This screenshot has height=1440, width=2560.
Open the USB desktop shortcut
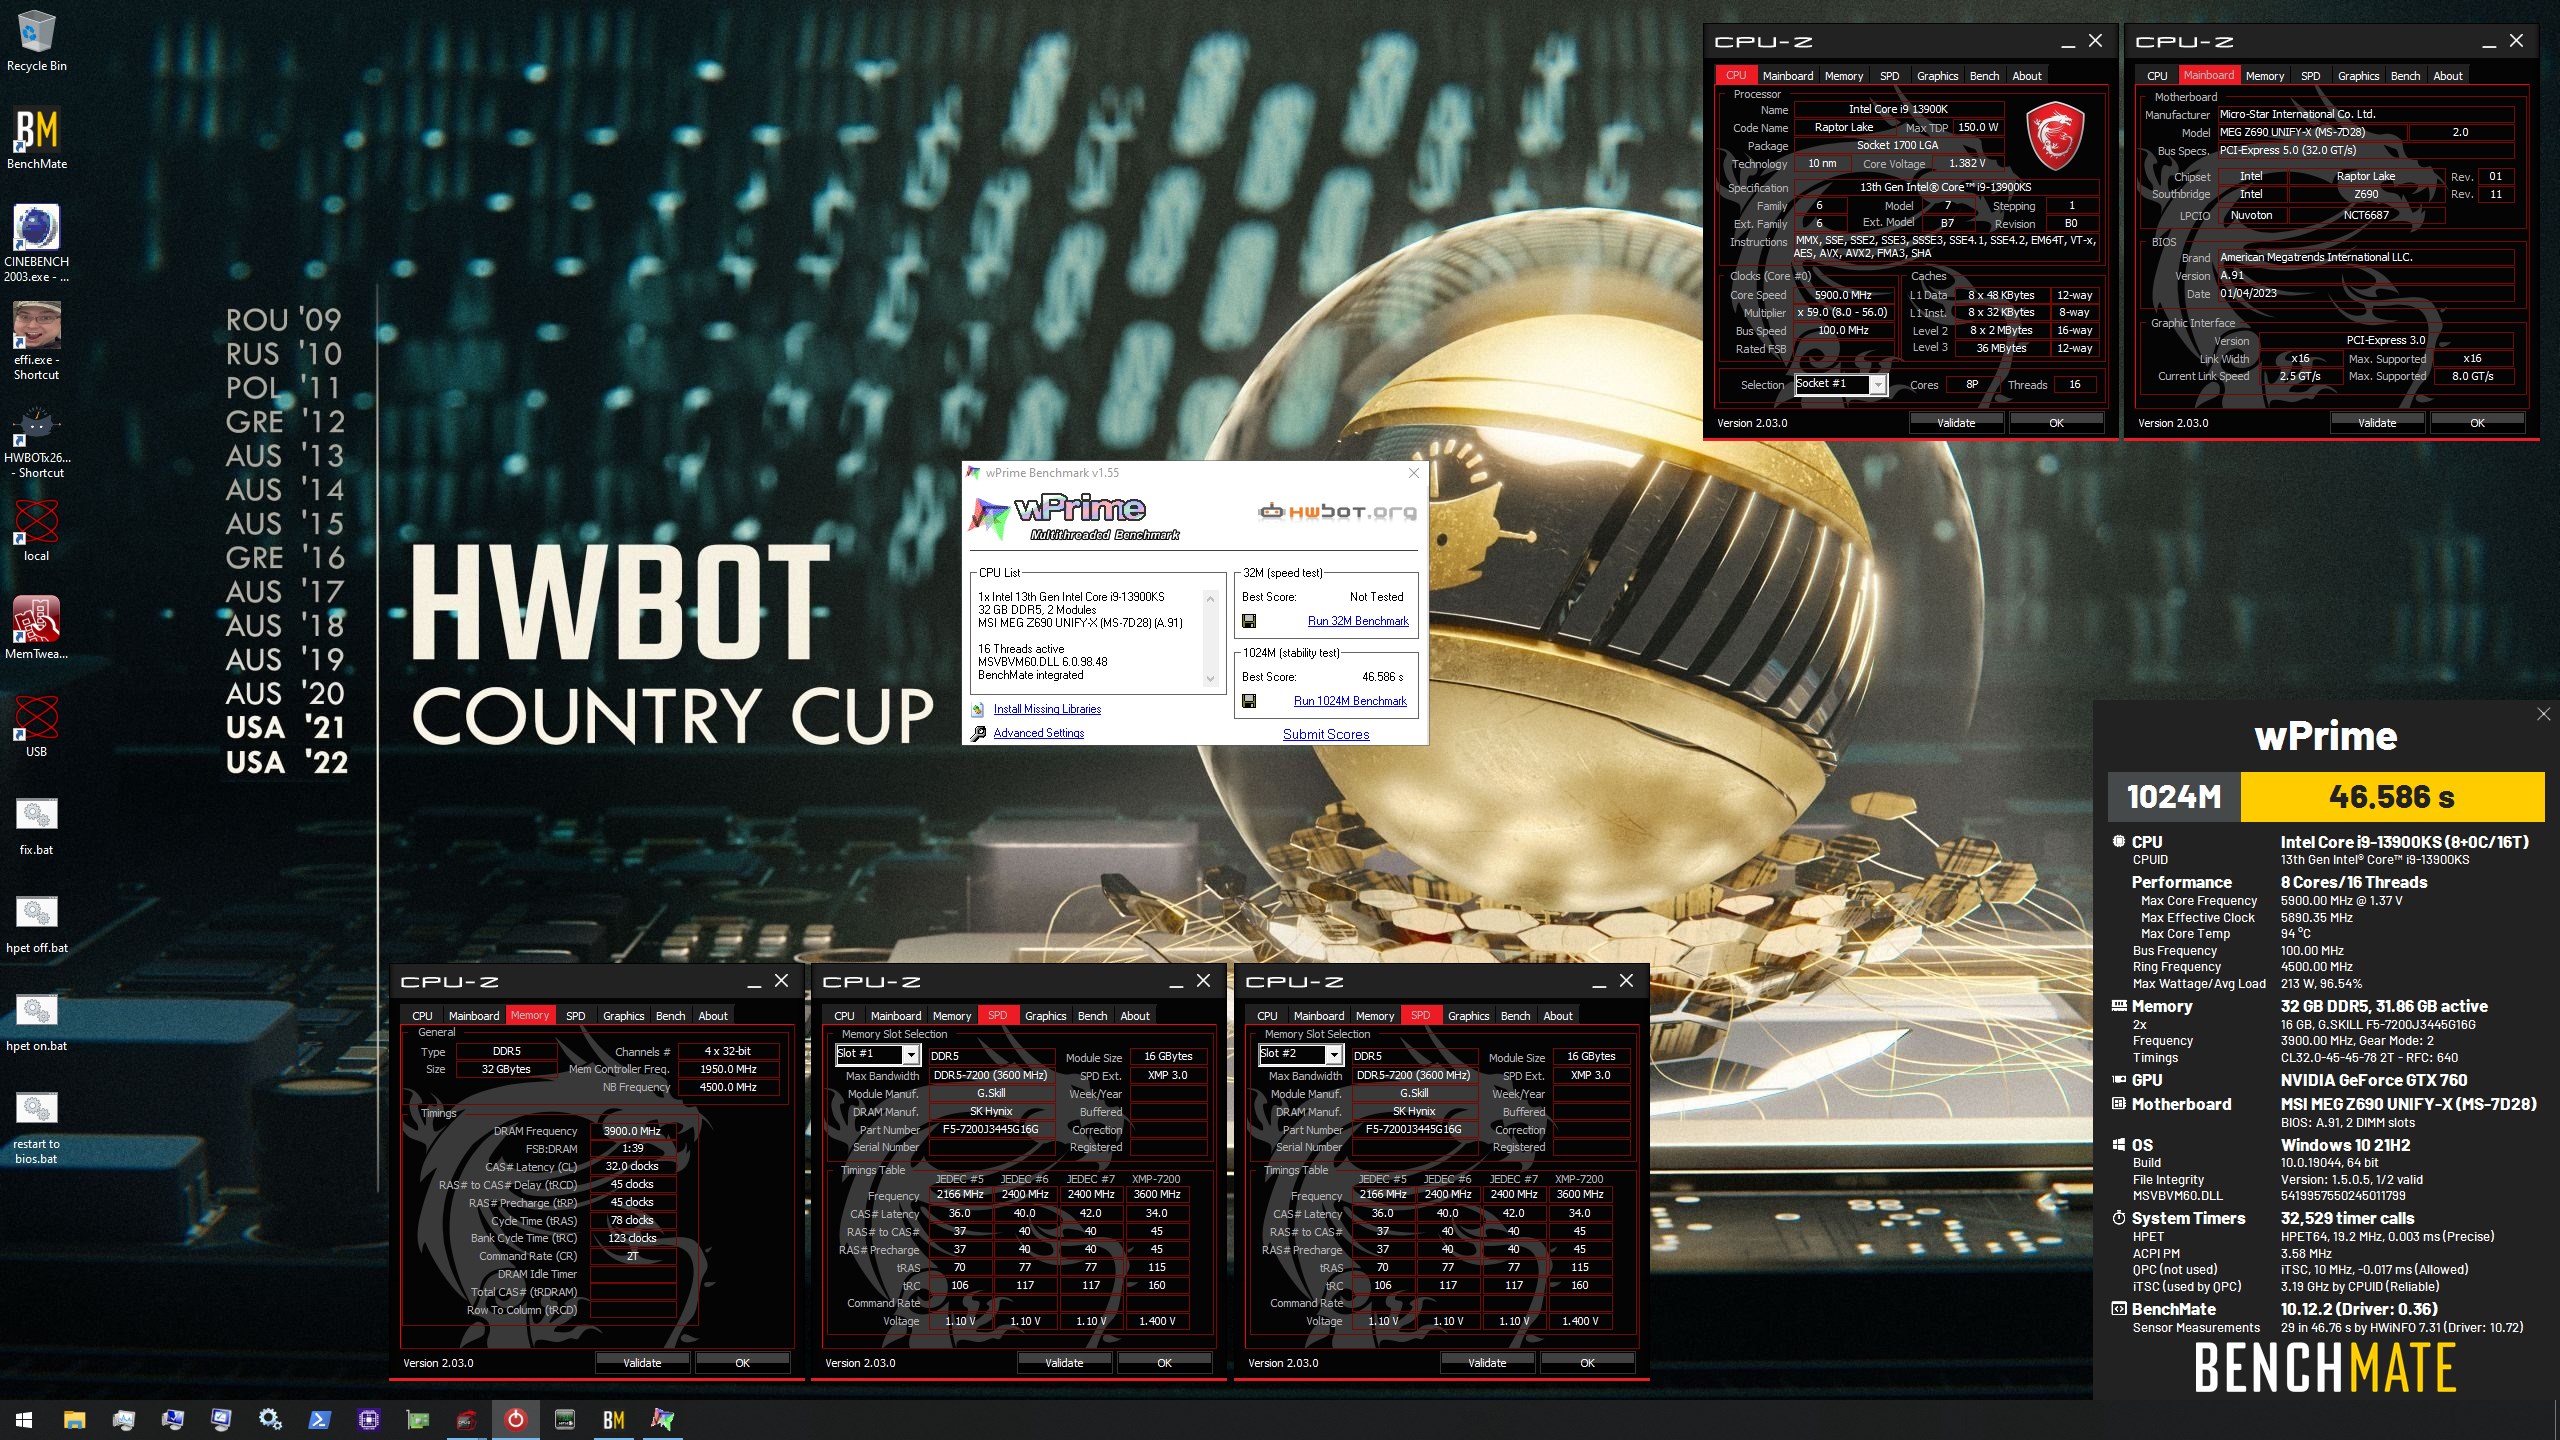36,726
